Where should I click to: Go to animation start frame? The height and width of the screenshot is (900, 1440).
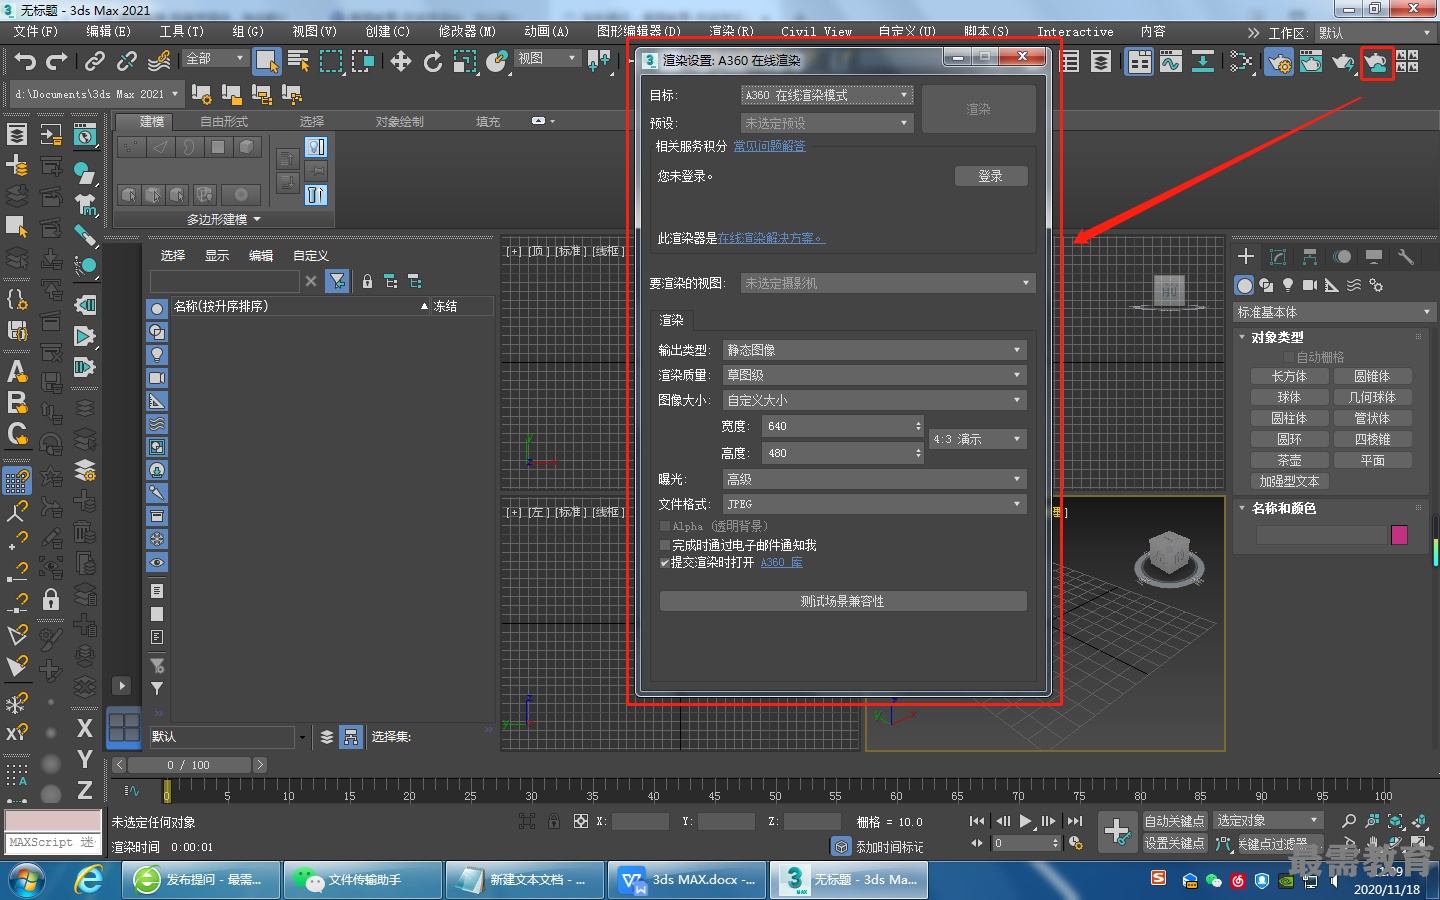[x=977, y=821]
